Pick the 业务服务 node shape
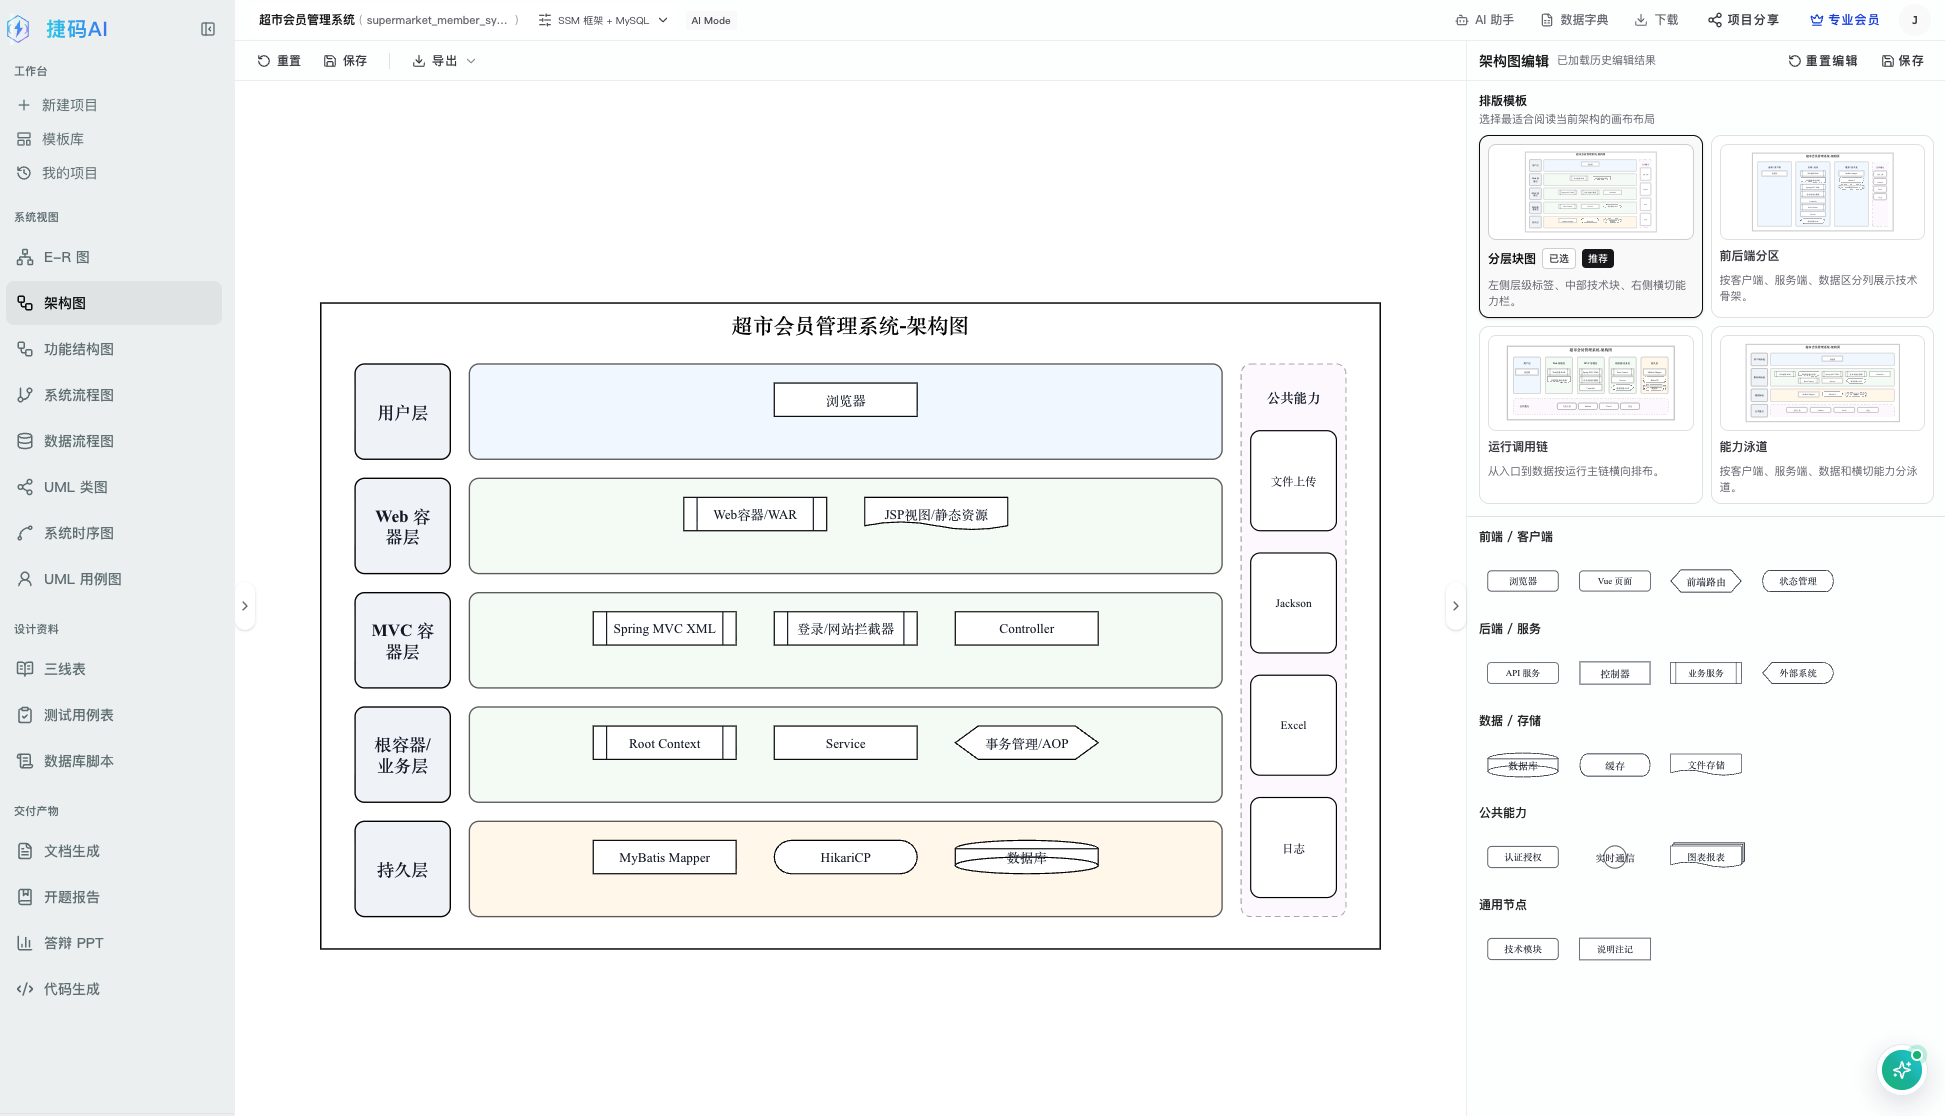Viewport: 1945px width, 1116px height. [x=1706, y=673]
